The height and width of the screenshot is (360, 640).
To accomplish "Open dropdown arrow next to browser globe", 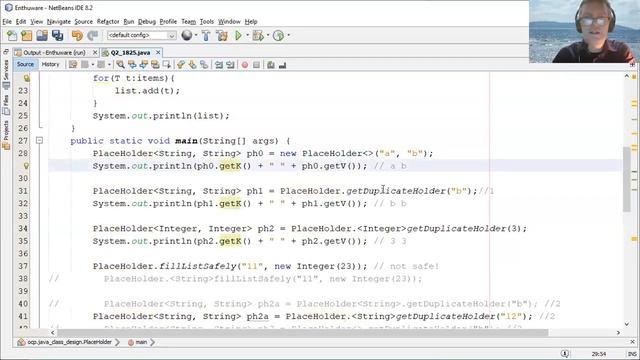I will 196,36.
